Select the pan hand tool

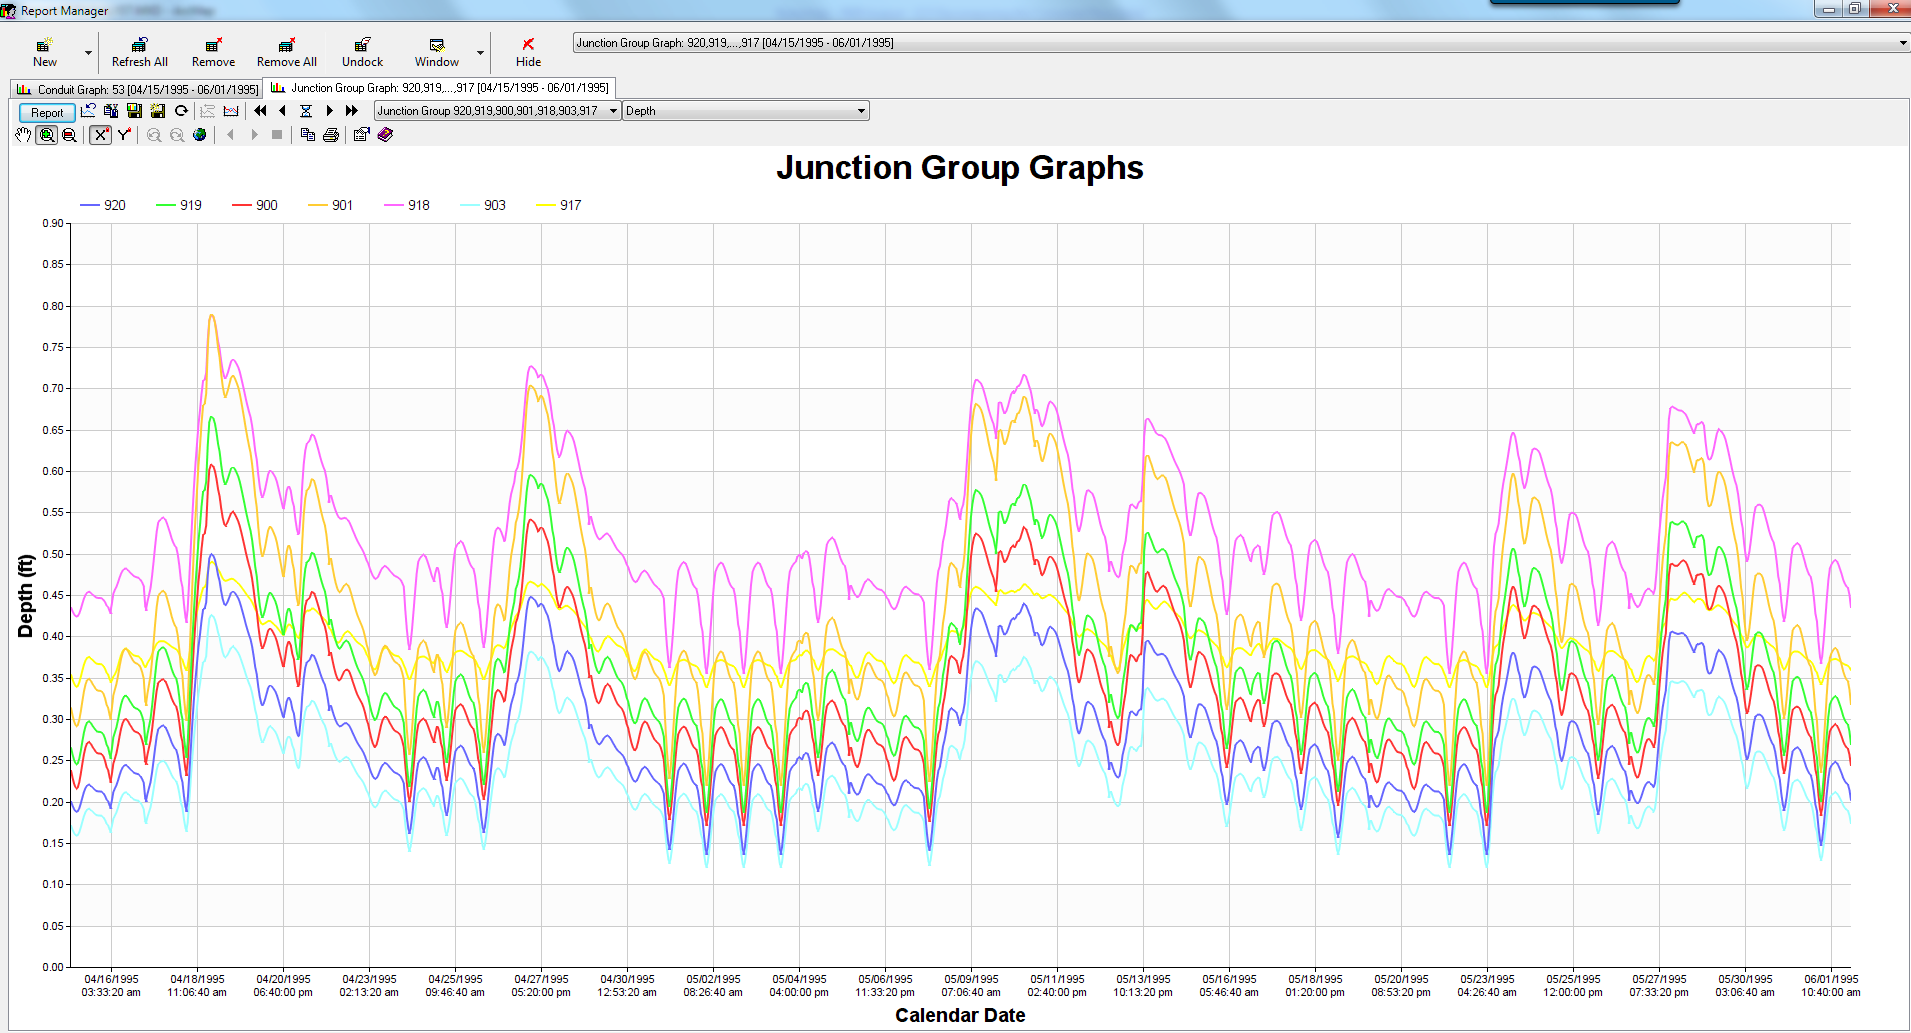[x=23, y=135]
